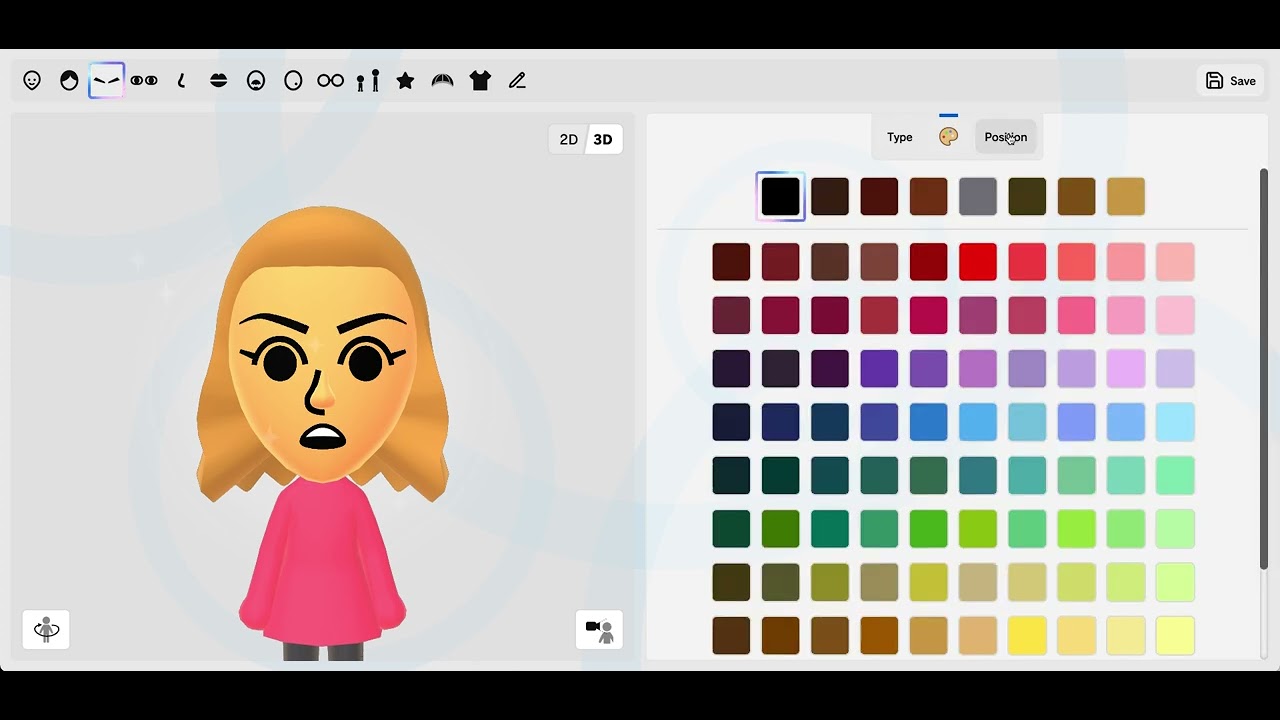Choose the golden tan preset swatch
1280x720 pixels.
[1126, 197]
